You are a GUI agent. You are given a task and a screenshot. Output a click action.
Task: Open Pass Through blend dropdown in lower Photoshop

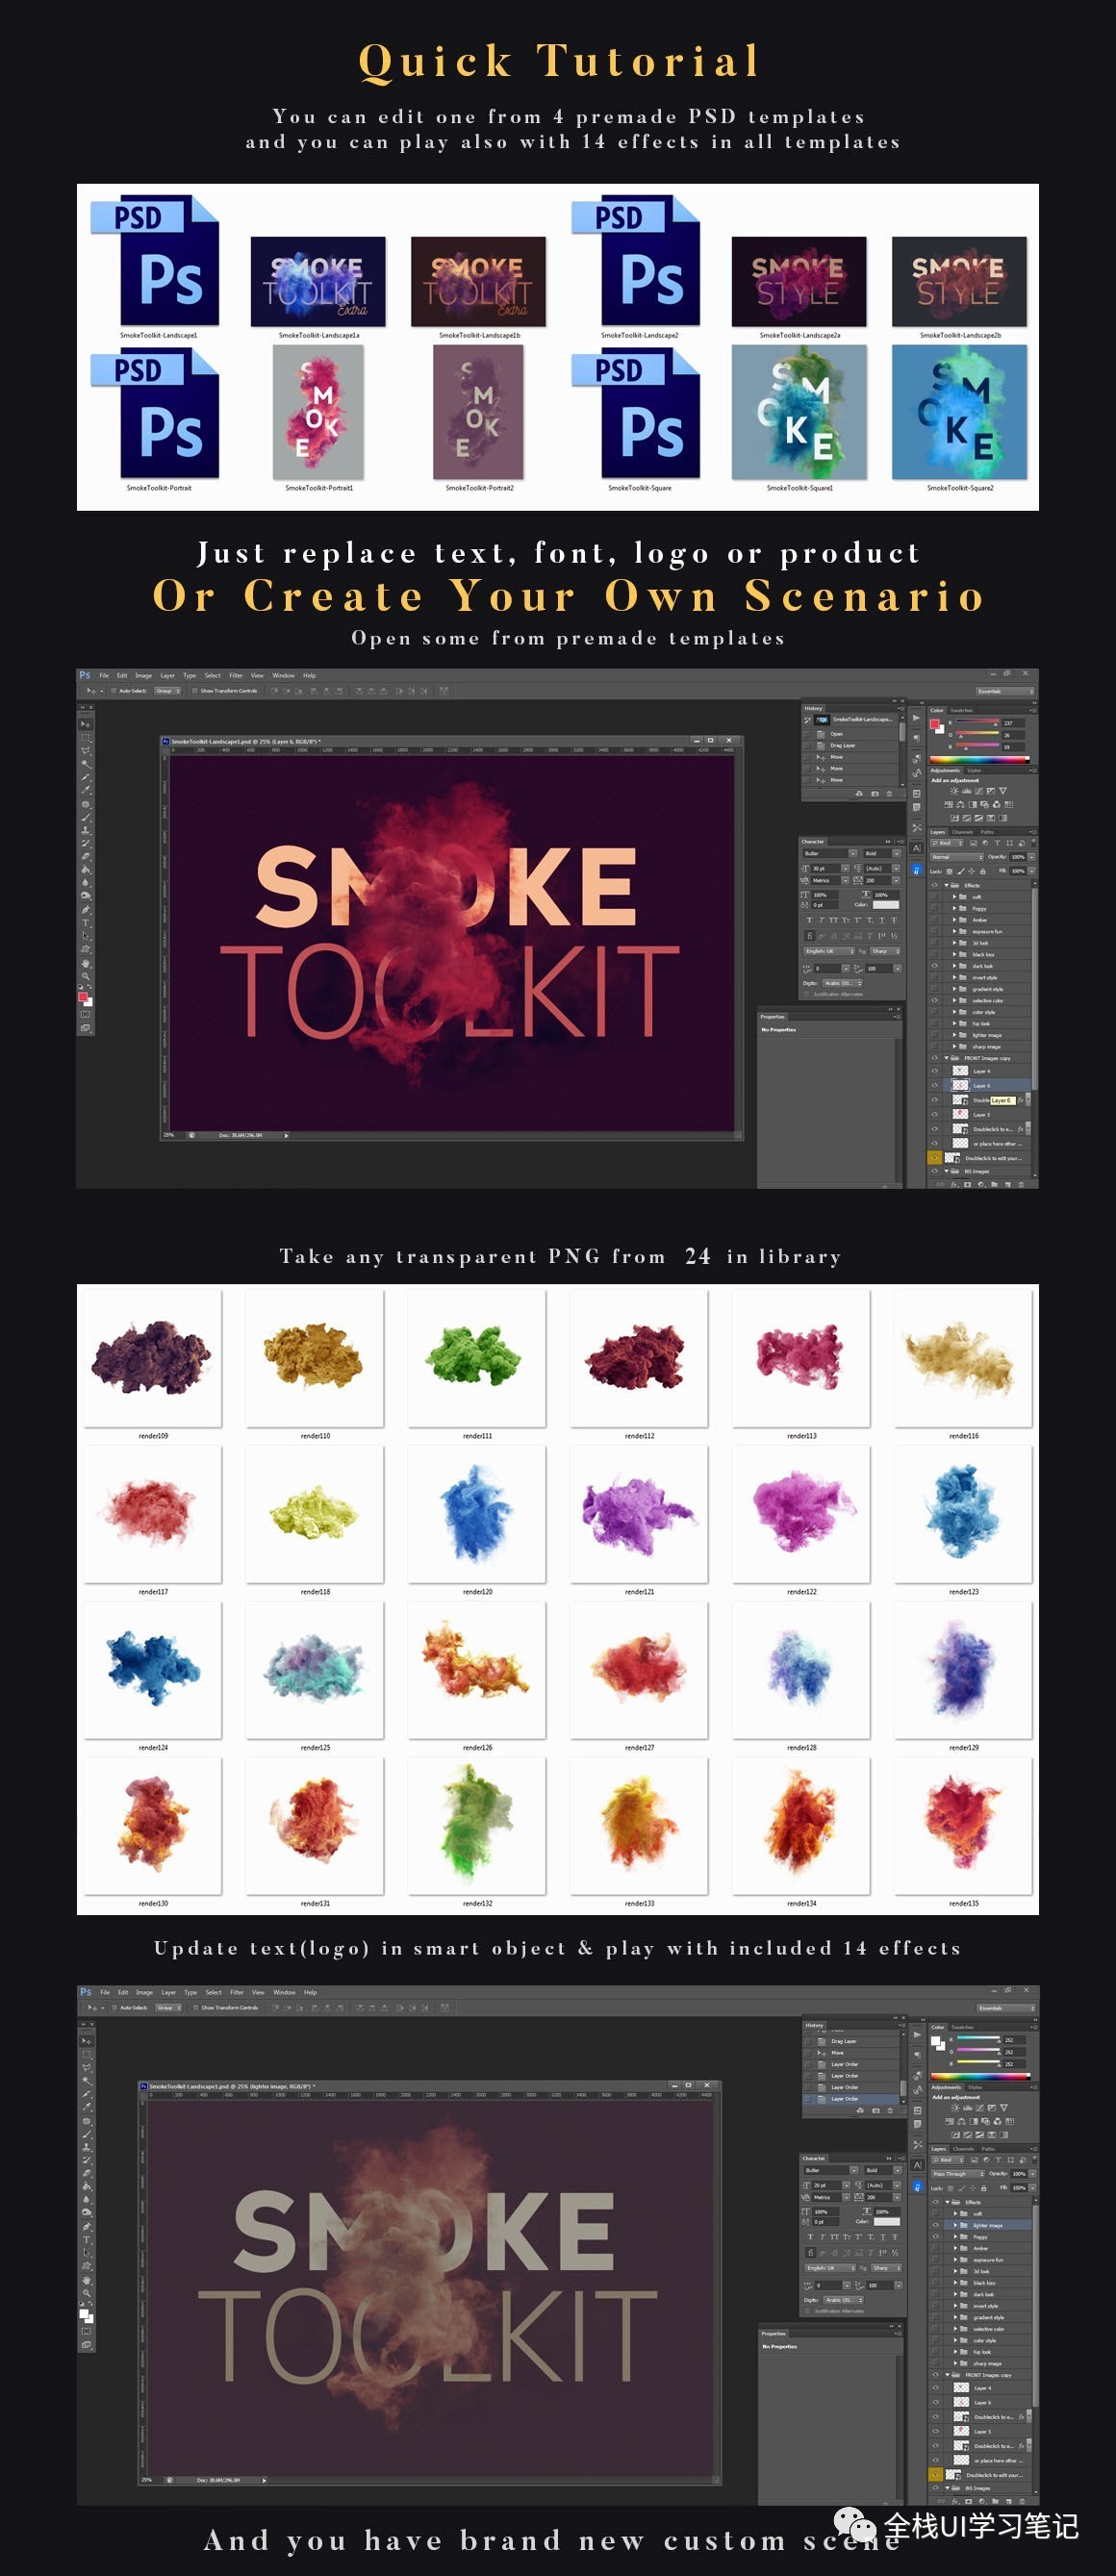[x=958, y=2174]
